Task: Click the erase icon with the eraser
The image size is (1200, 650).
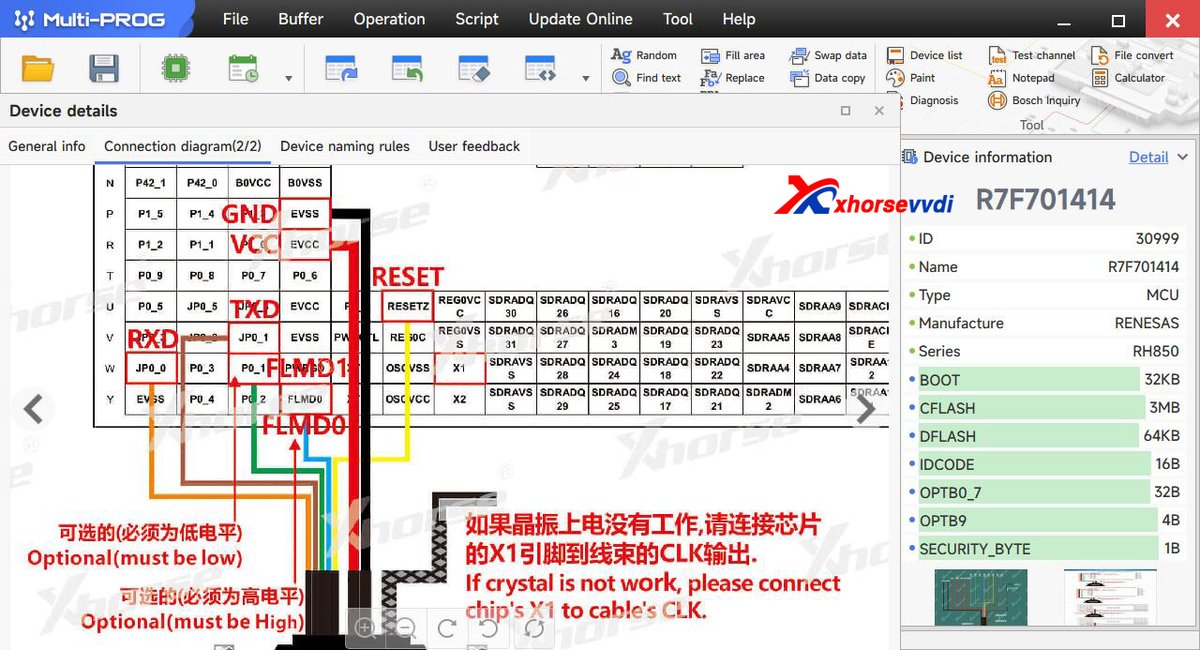Action: (474, 68)
